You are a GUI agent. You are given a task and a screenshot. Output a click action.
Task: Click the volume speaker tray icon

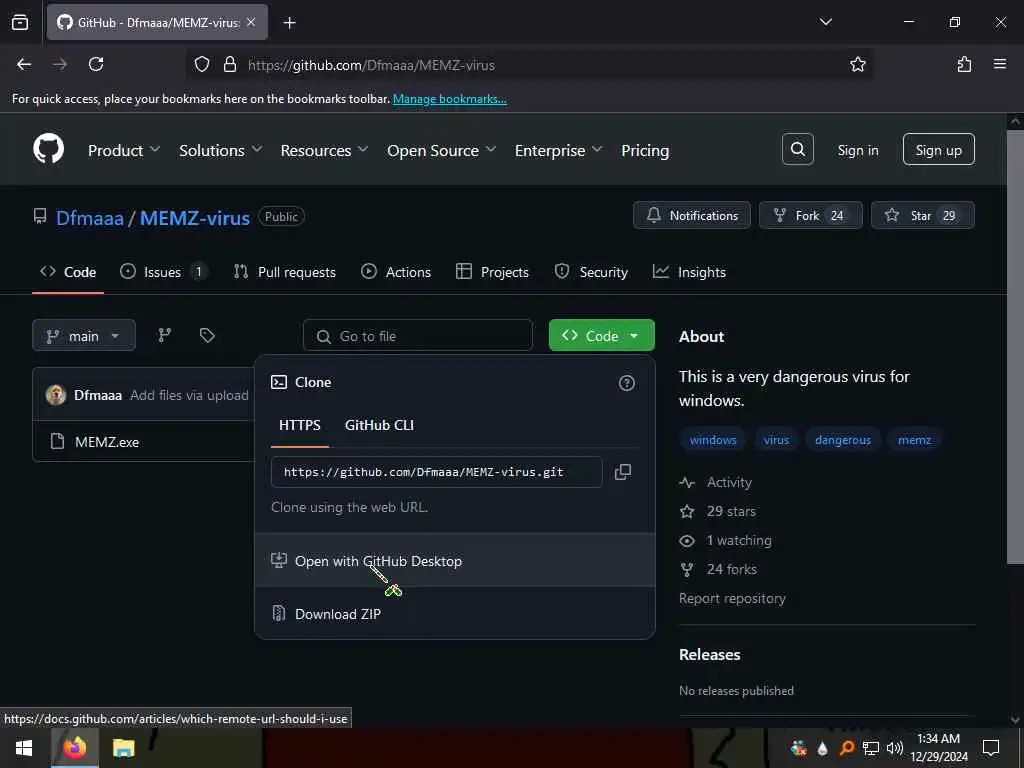click(895, 748)
